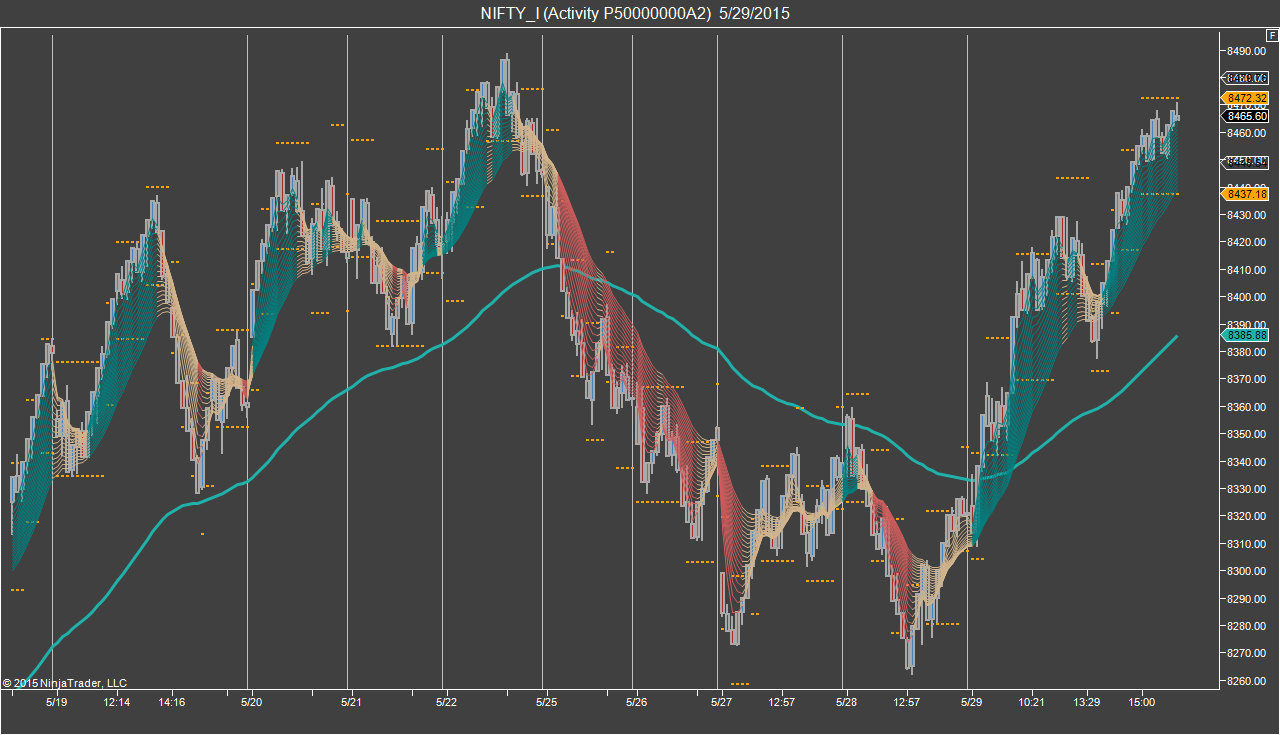
Task: Click the 5/27 date label
Action: click(721, 703)
